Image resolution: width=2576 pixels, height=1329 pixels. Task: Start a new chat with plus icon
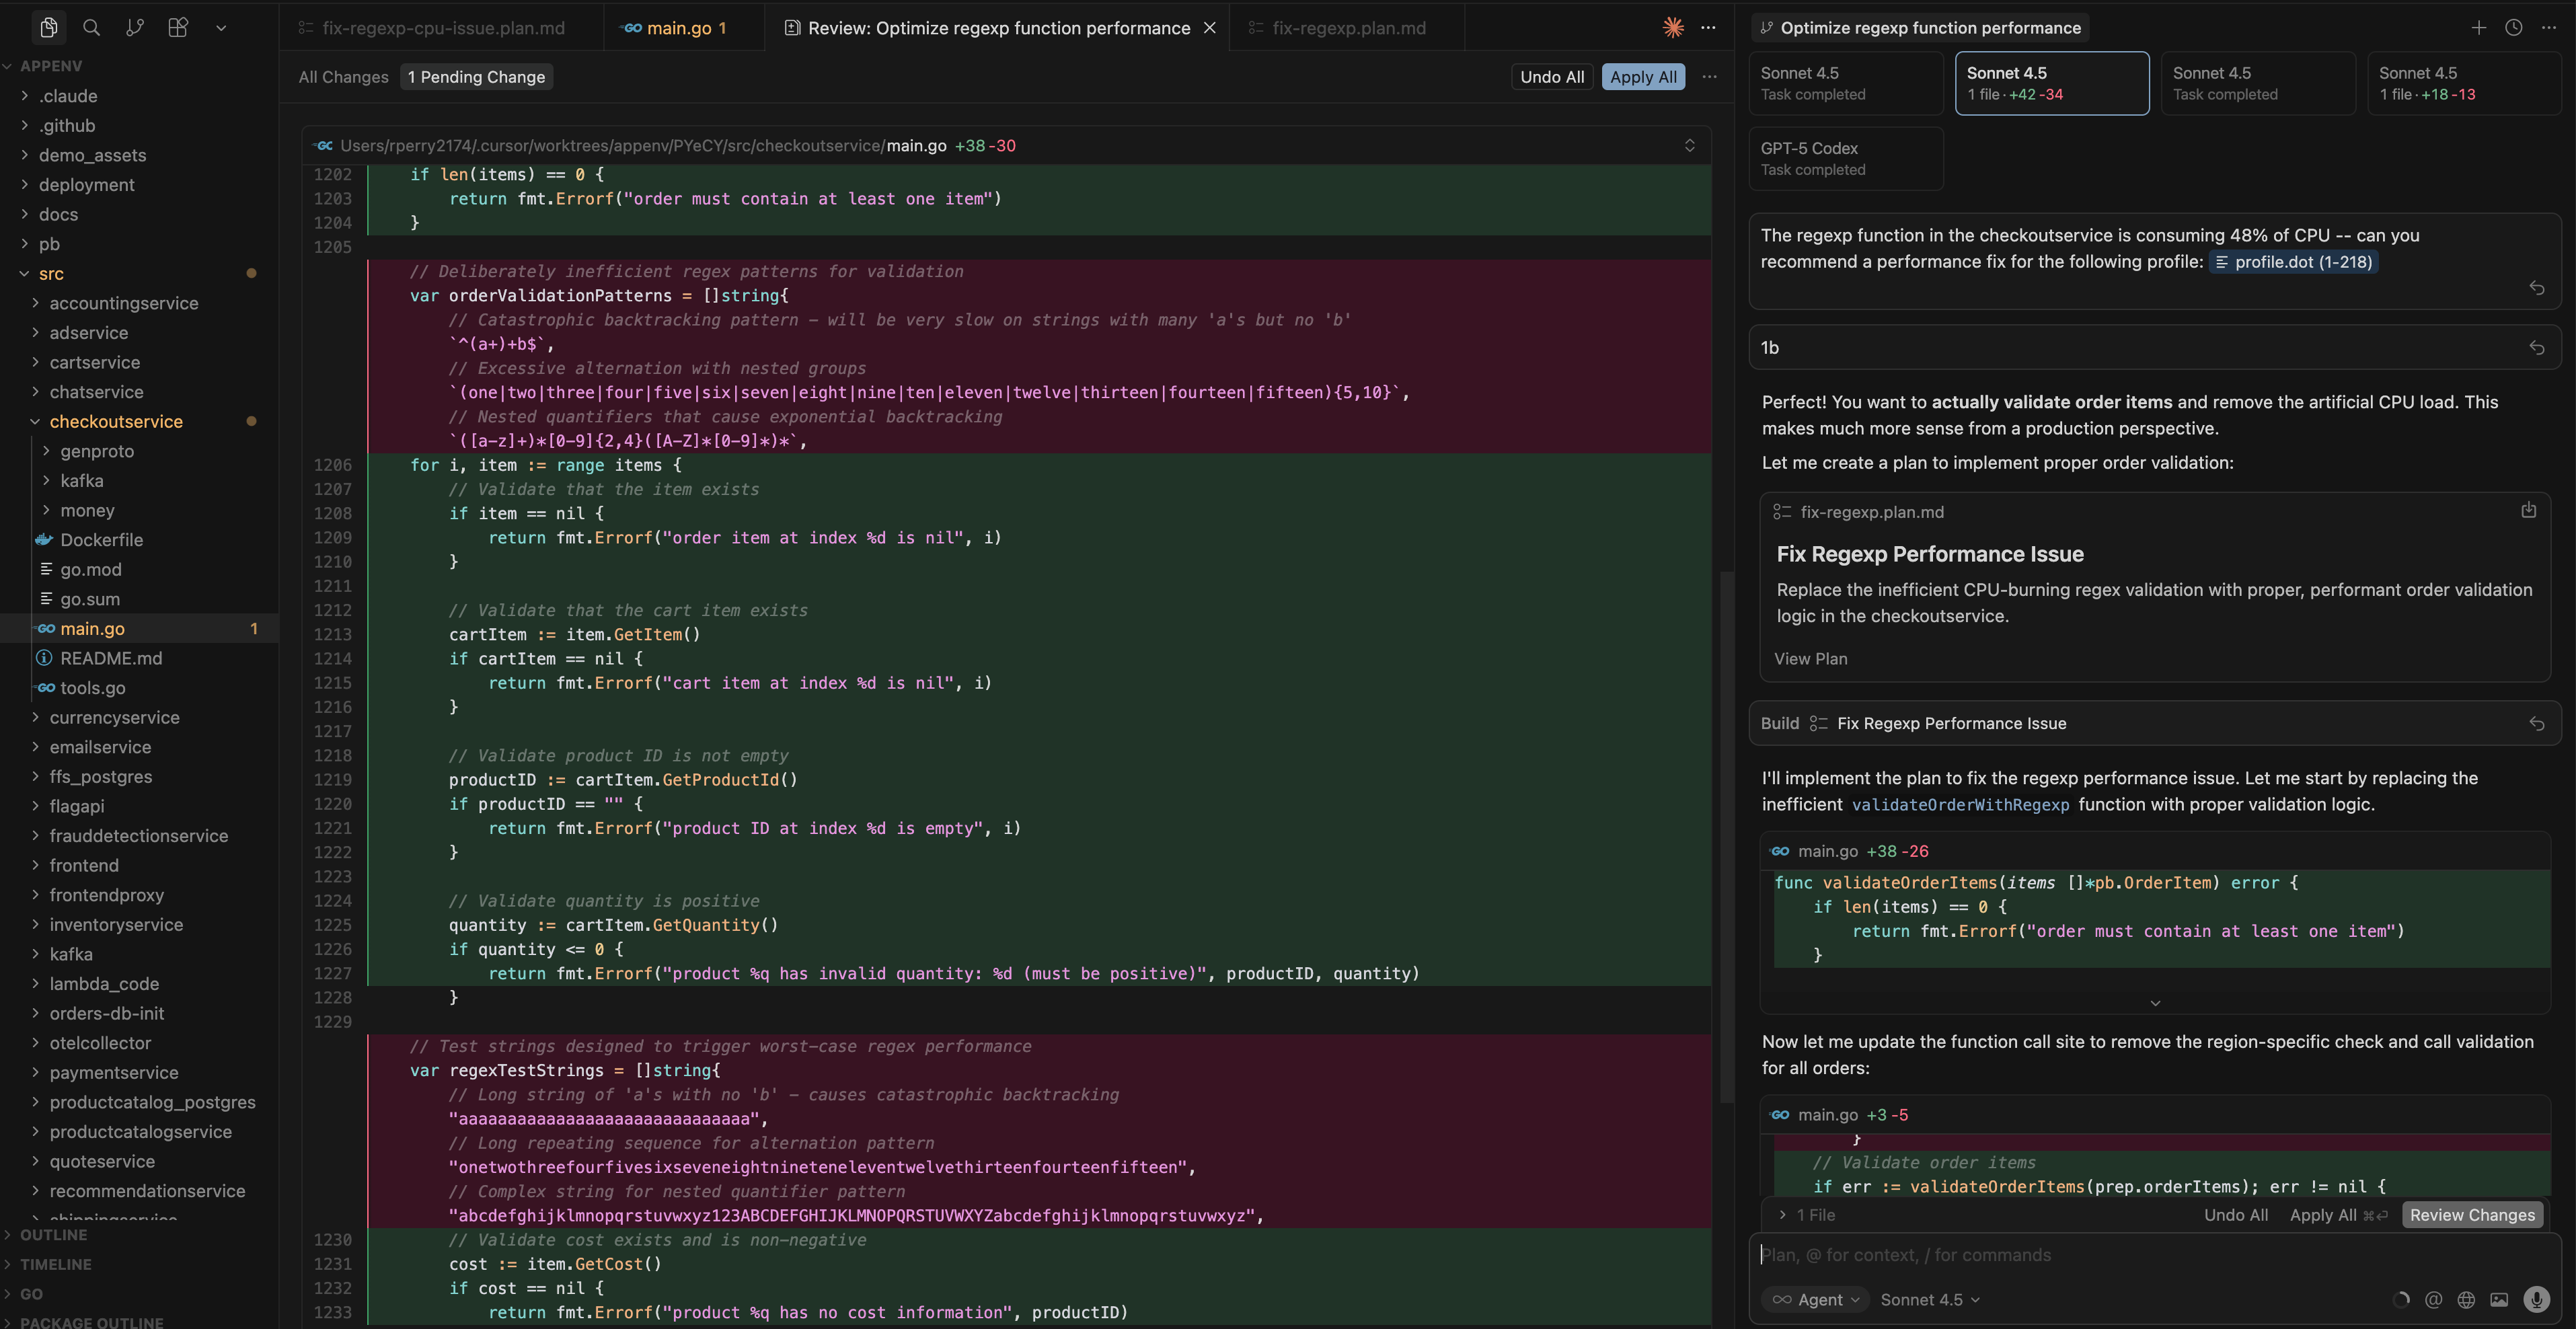click(2478, 28)
